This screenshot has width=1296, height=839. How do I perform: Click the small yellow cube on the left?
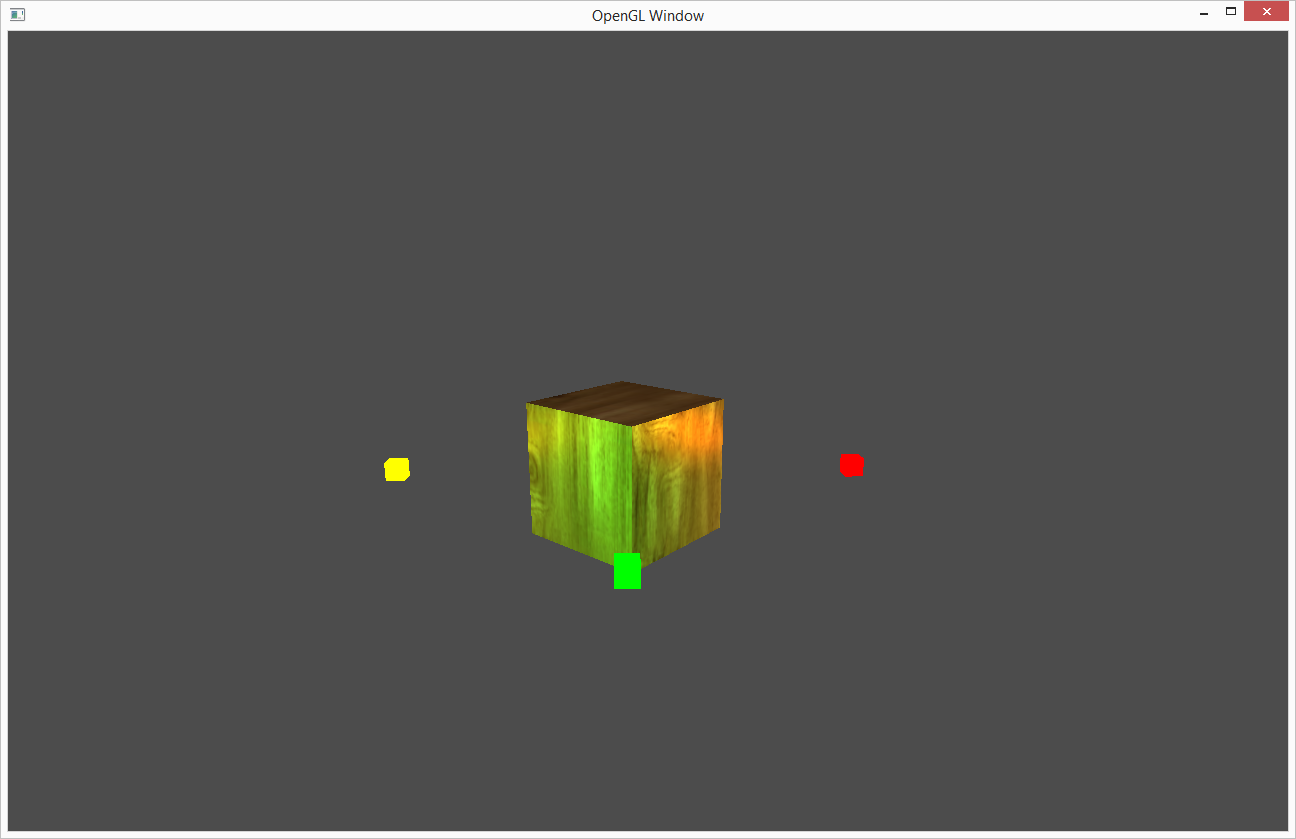[397, 469]
